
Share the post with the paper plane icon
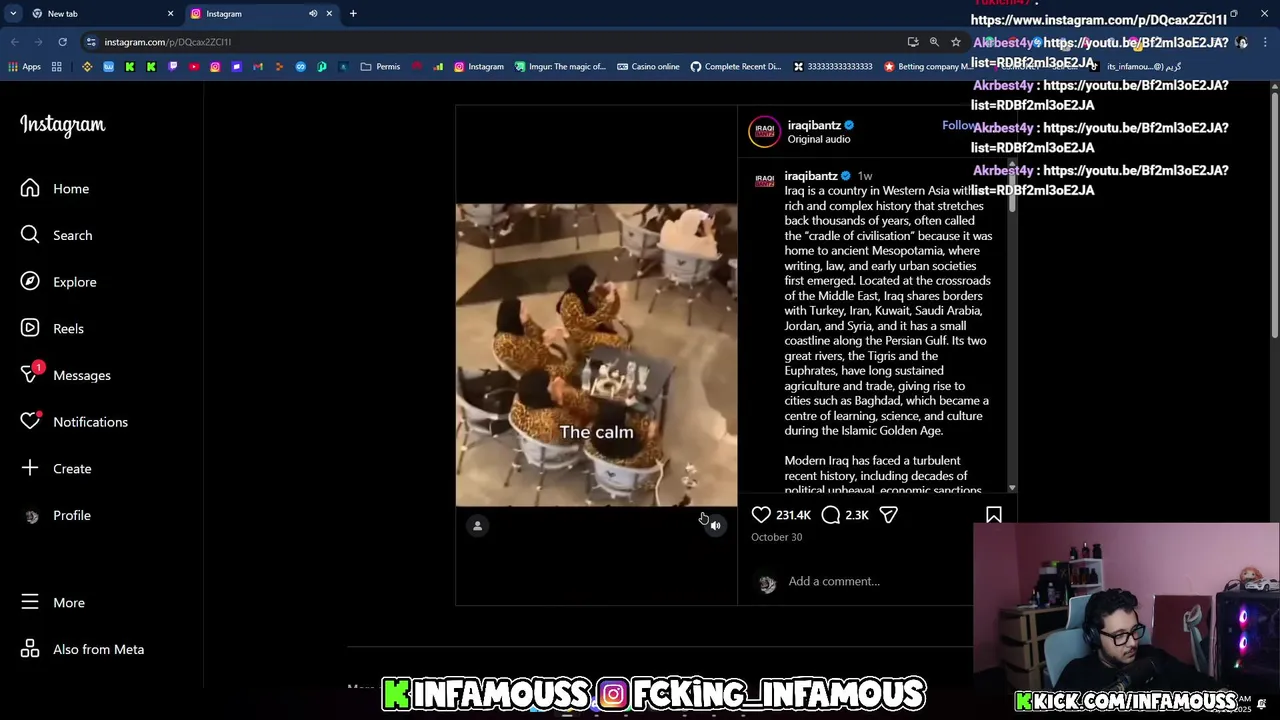click(888, 514)
